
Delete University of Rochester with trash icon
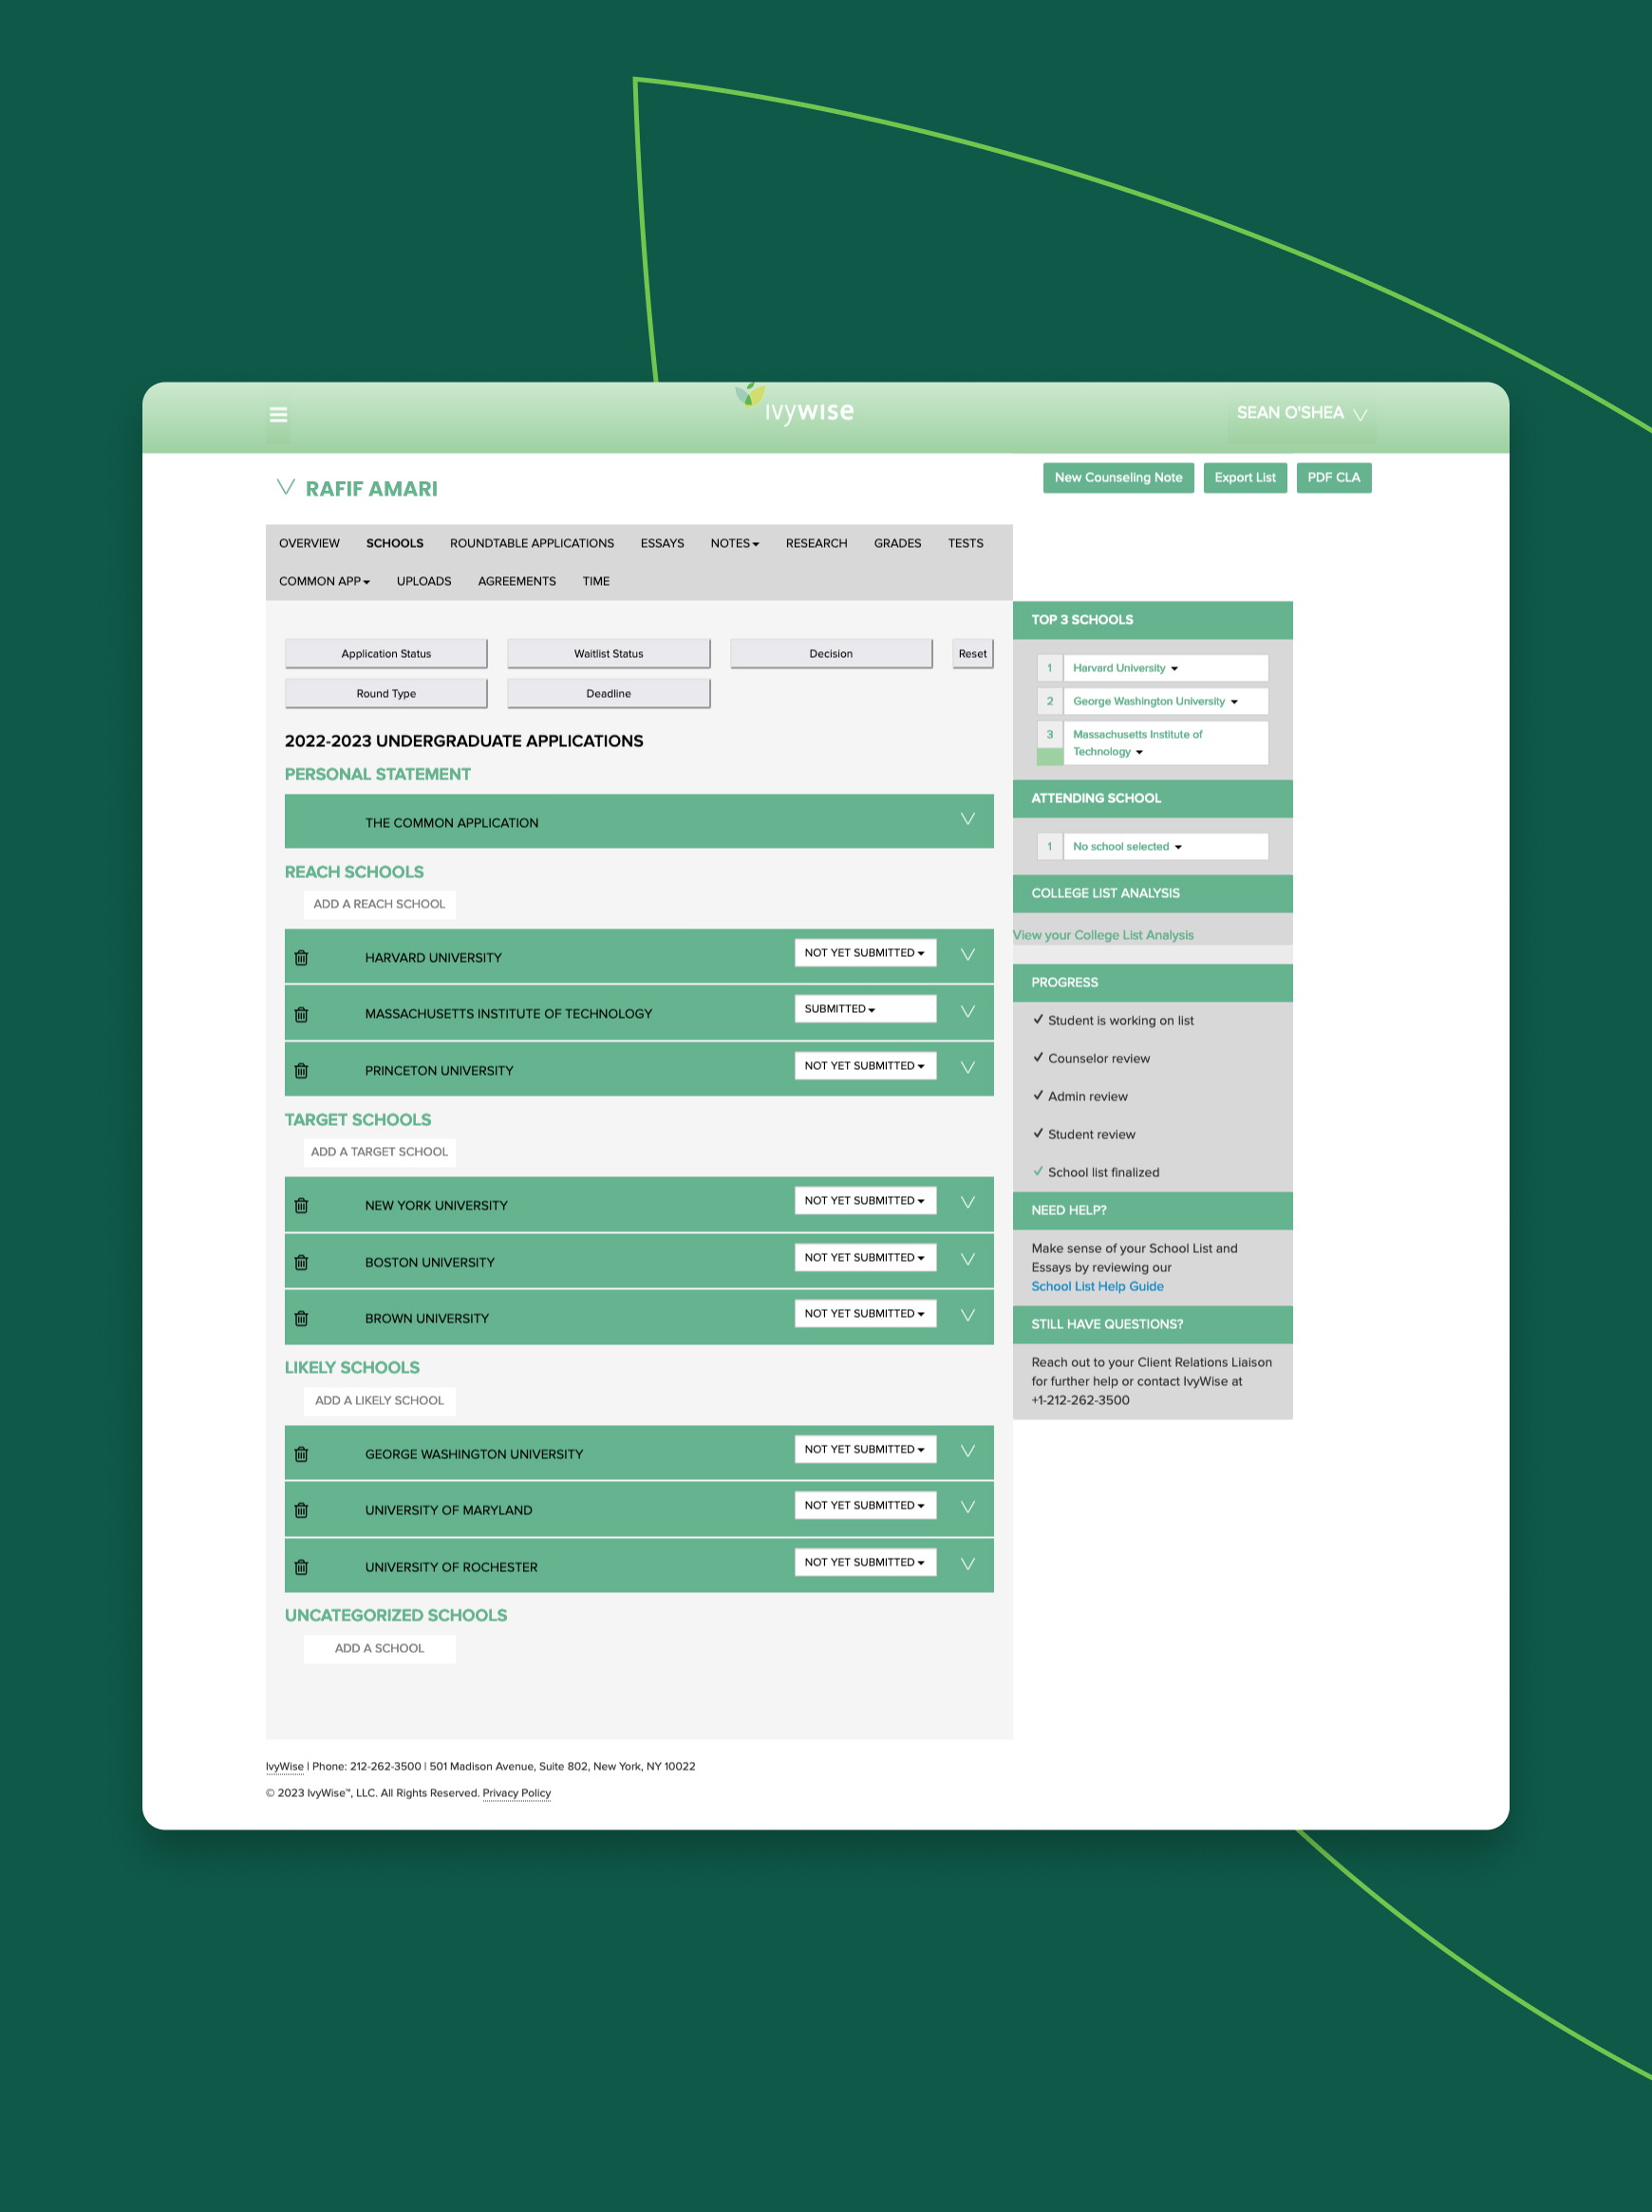[301, 1567]
